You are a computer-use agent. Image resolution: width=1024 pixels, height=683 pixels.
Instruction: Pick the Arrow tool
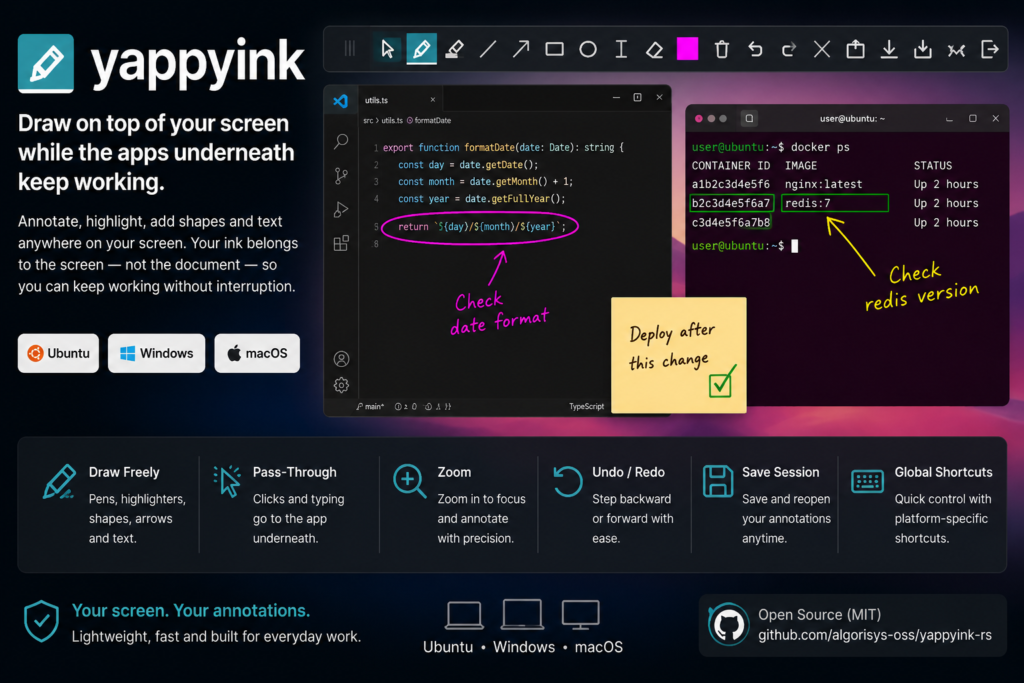(521, 49)
